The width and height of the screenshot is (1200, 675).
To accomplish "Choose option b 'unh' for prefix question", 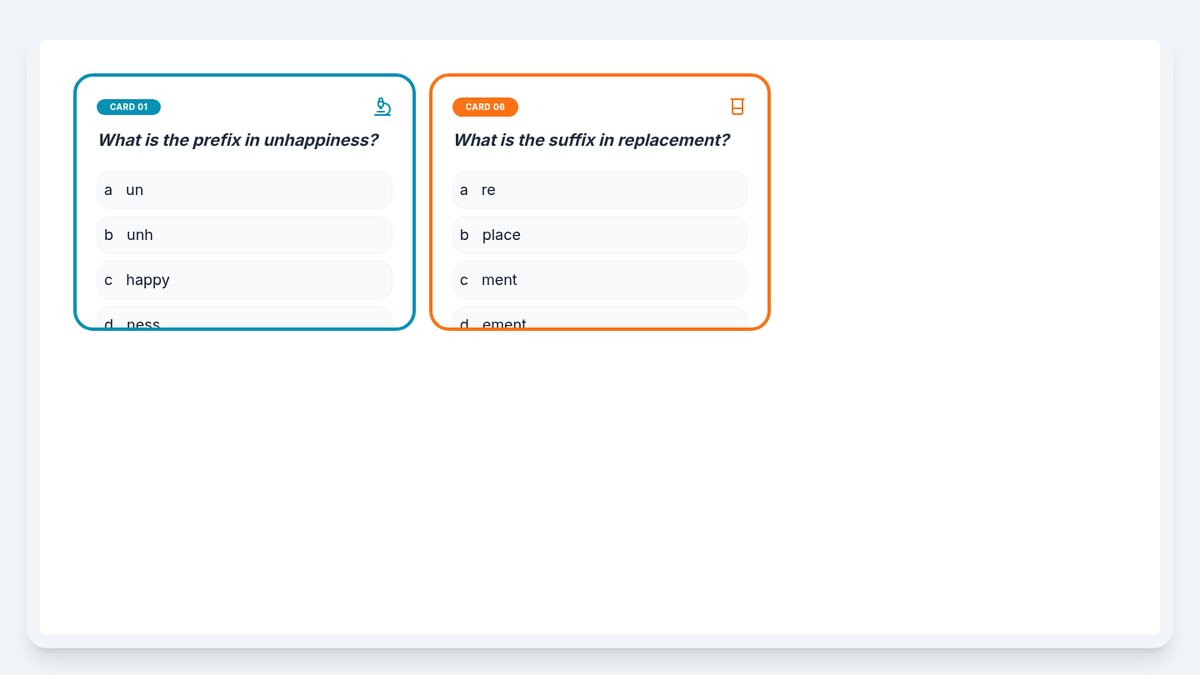I will (244, 235).
